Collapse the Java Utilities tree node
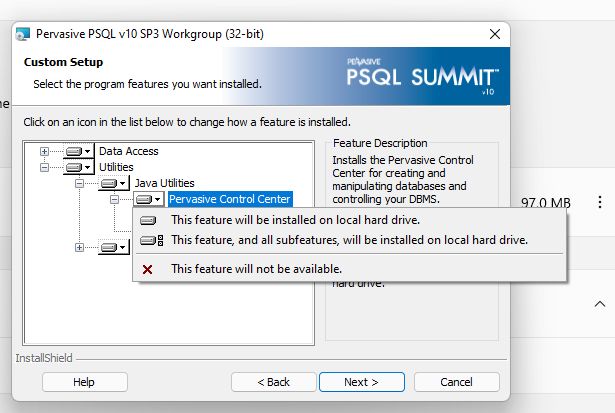The width and height of the screenshot is (615, 413). click(80, 183)
